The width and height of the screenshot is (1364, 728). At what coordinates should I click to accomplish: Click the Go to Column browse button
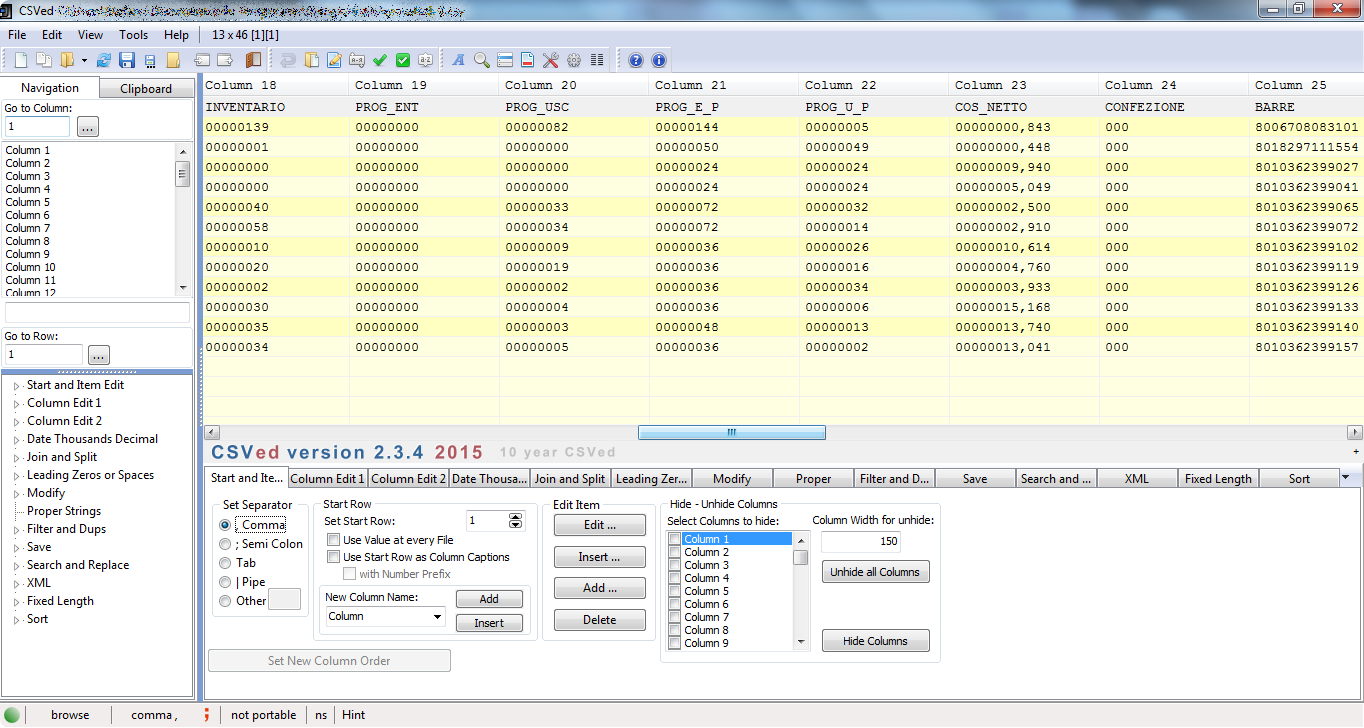click(88, 127)
